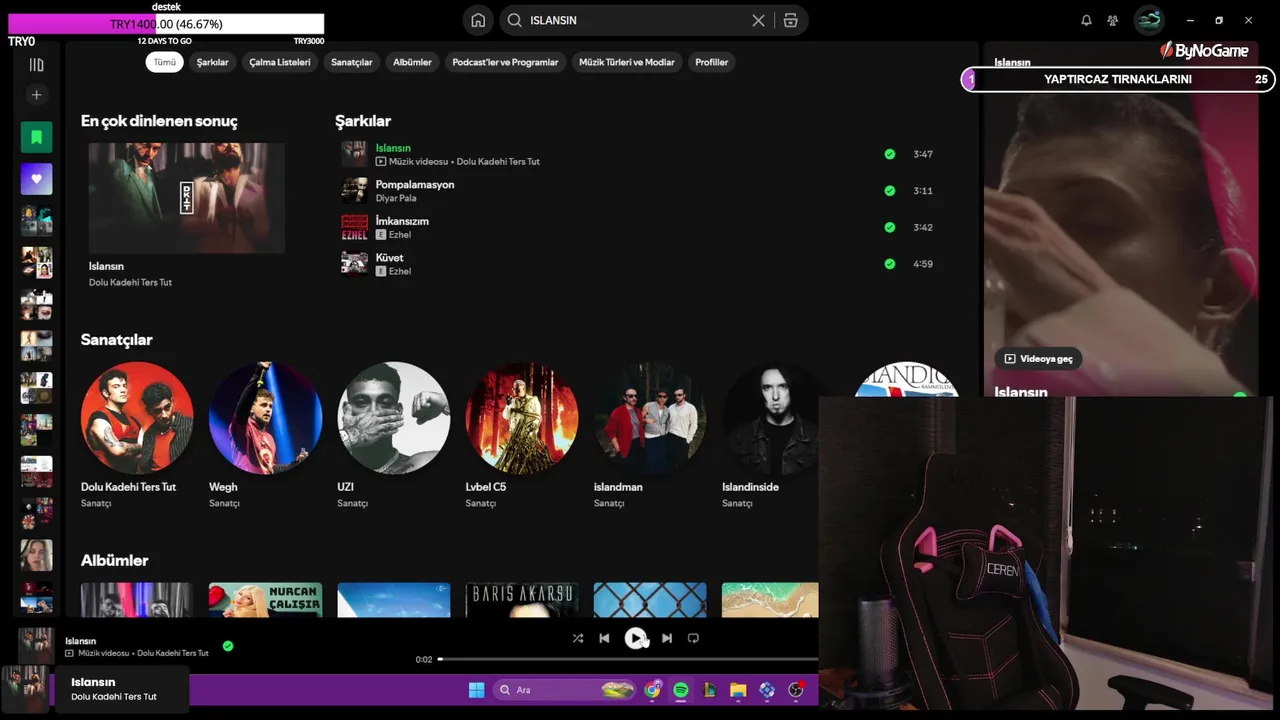
Task: Open notifications bell
Action: pyautogui.click(x=1086, y=20)
